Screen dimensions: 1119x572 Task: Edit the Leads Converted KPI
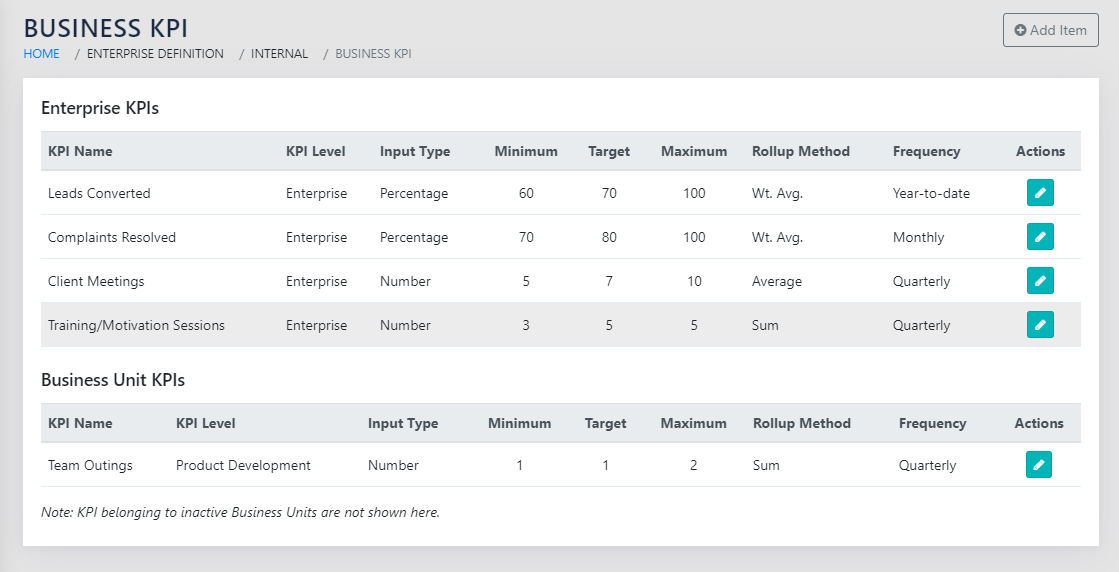pos(1040,193)
